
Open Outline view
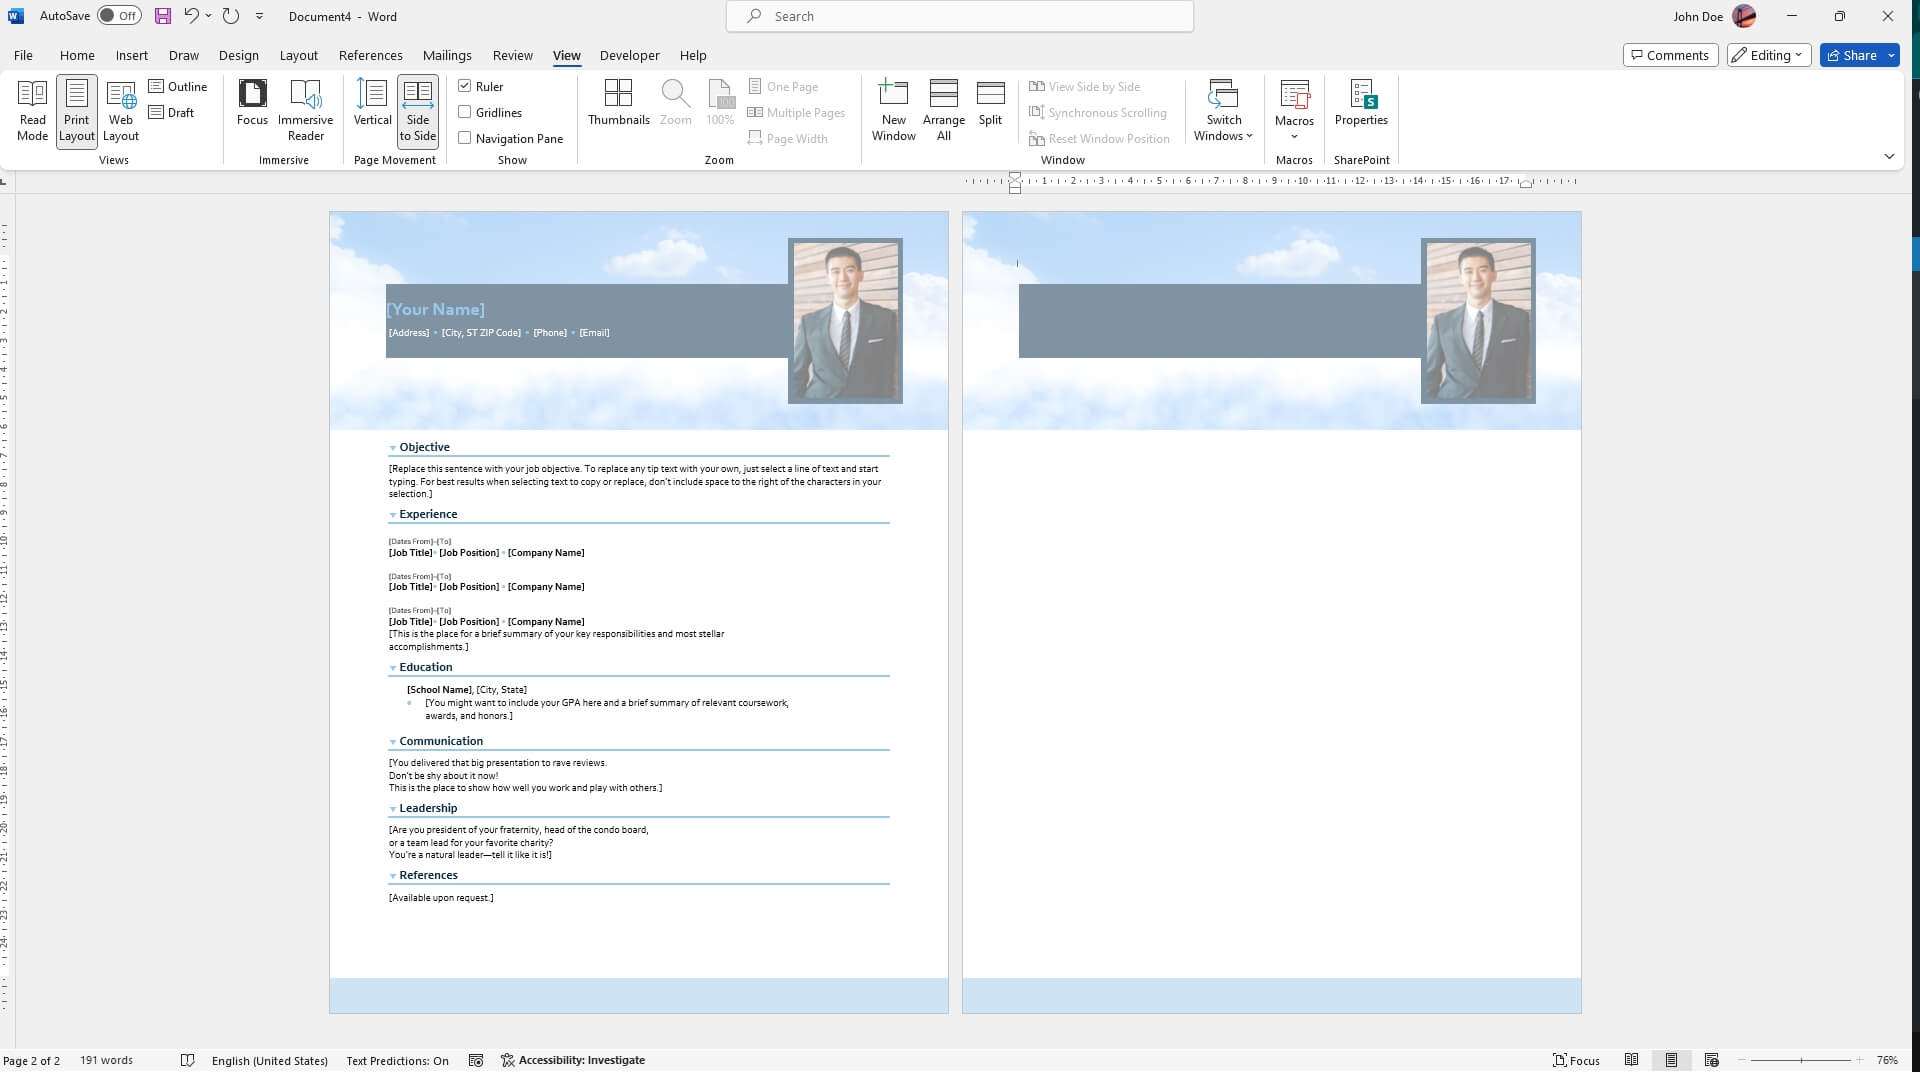[178, 87]
